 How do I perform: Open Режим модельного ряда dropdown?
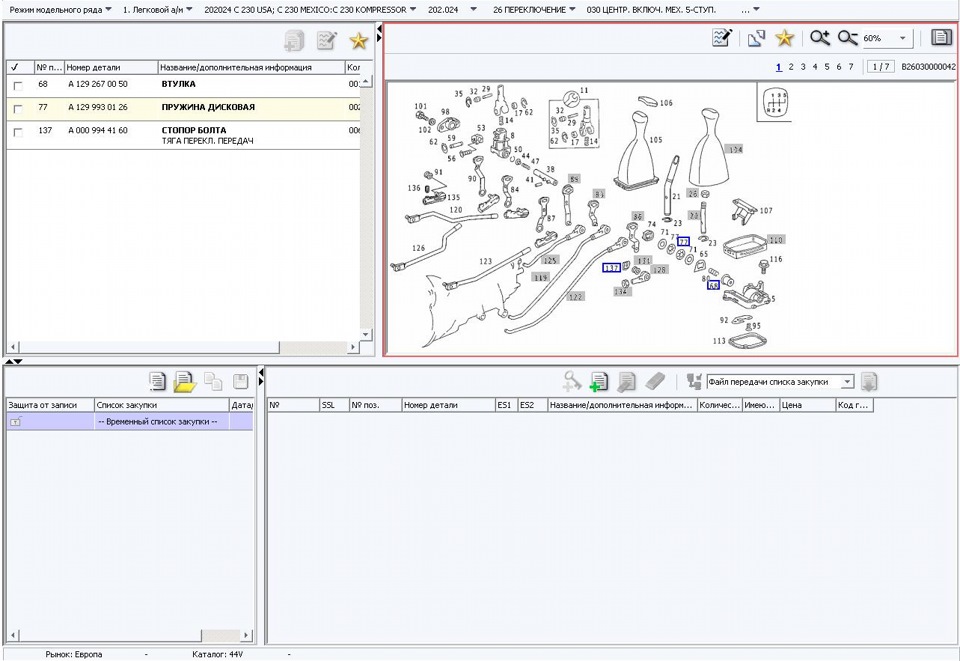click(60, 10)
